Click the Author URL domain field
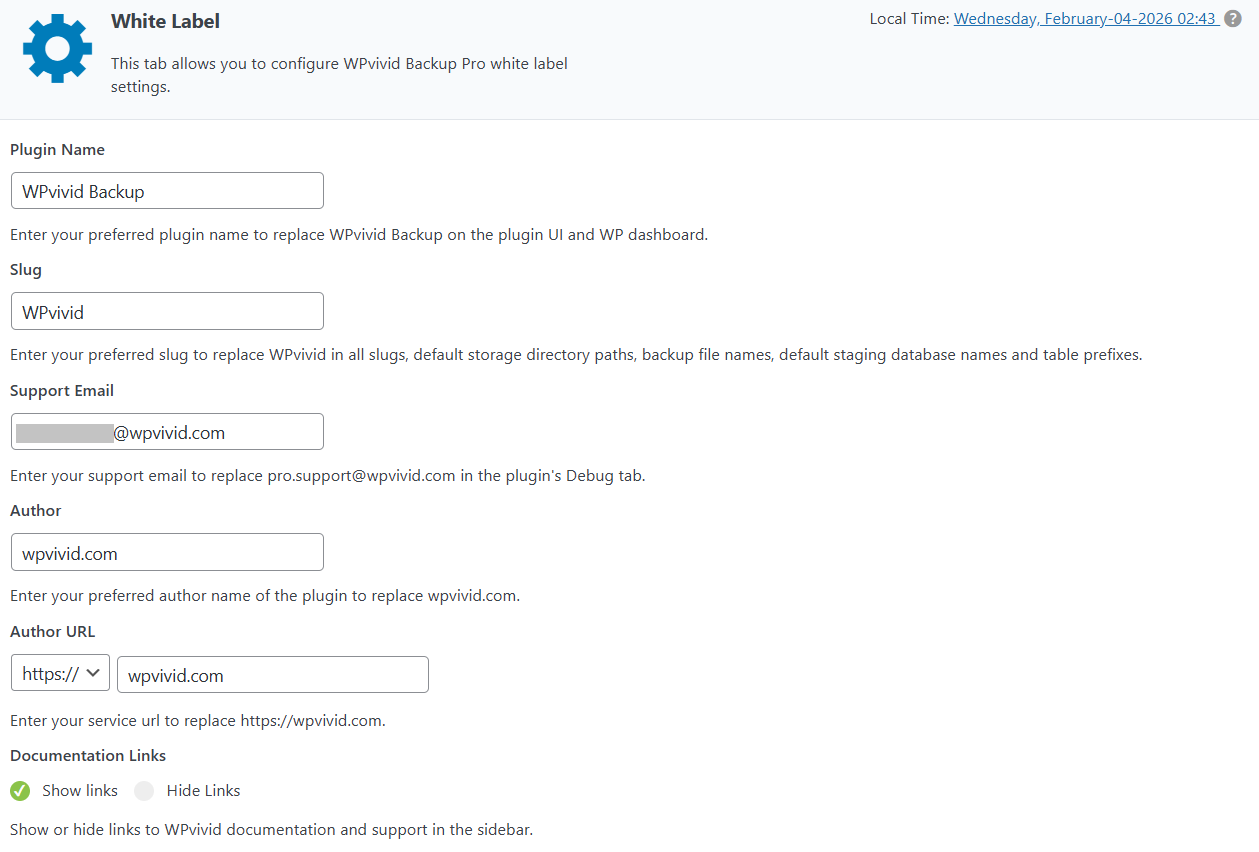Screen dimensions: 1259x852 [272, 675]
